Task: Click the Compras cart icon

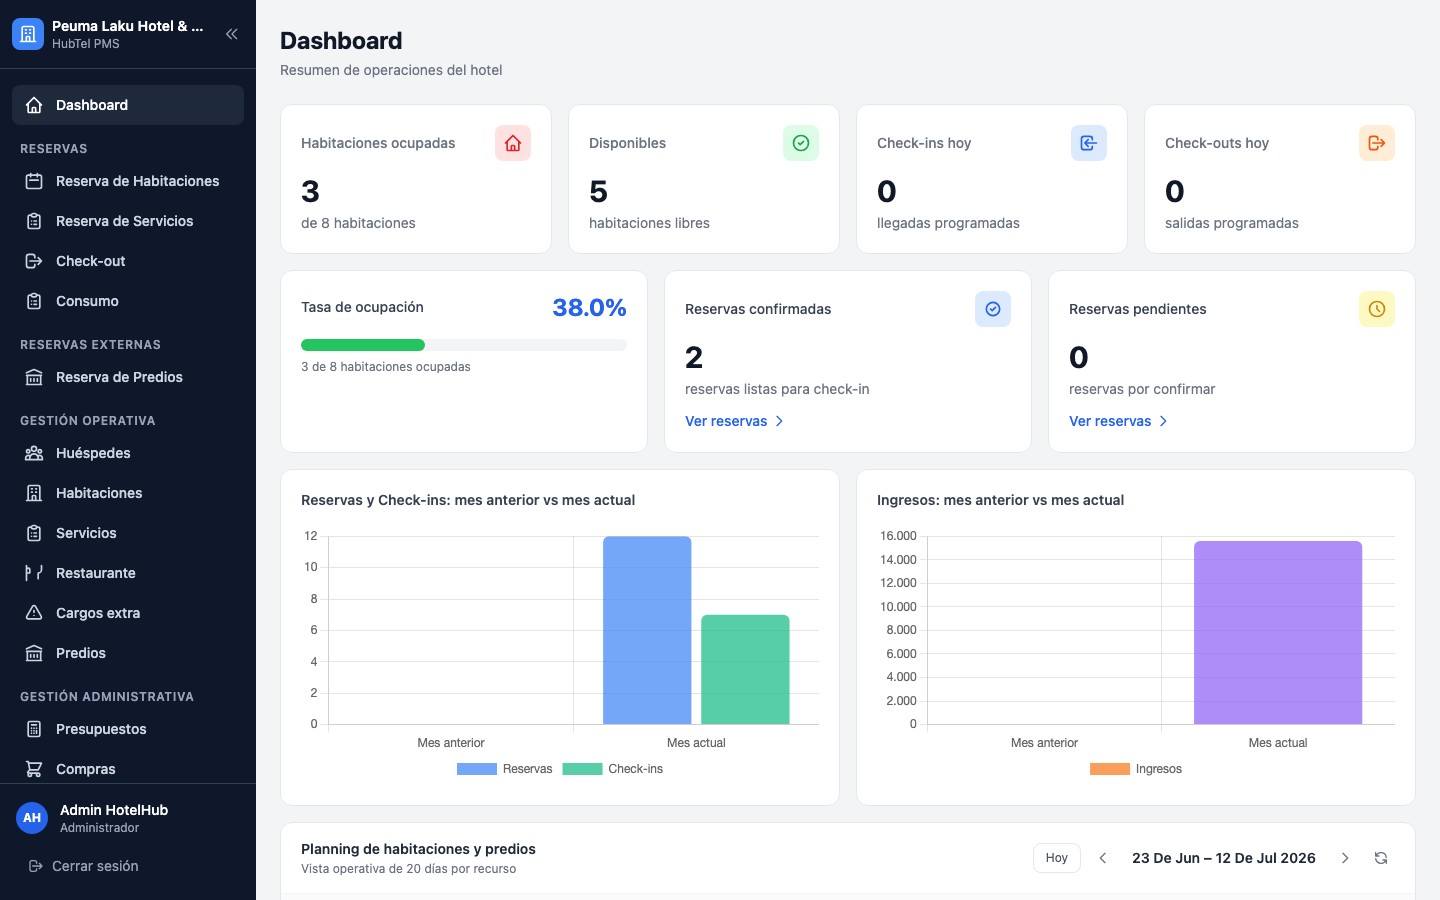Action: (x=34, y=769)
